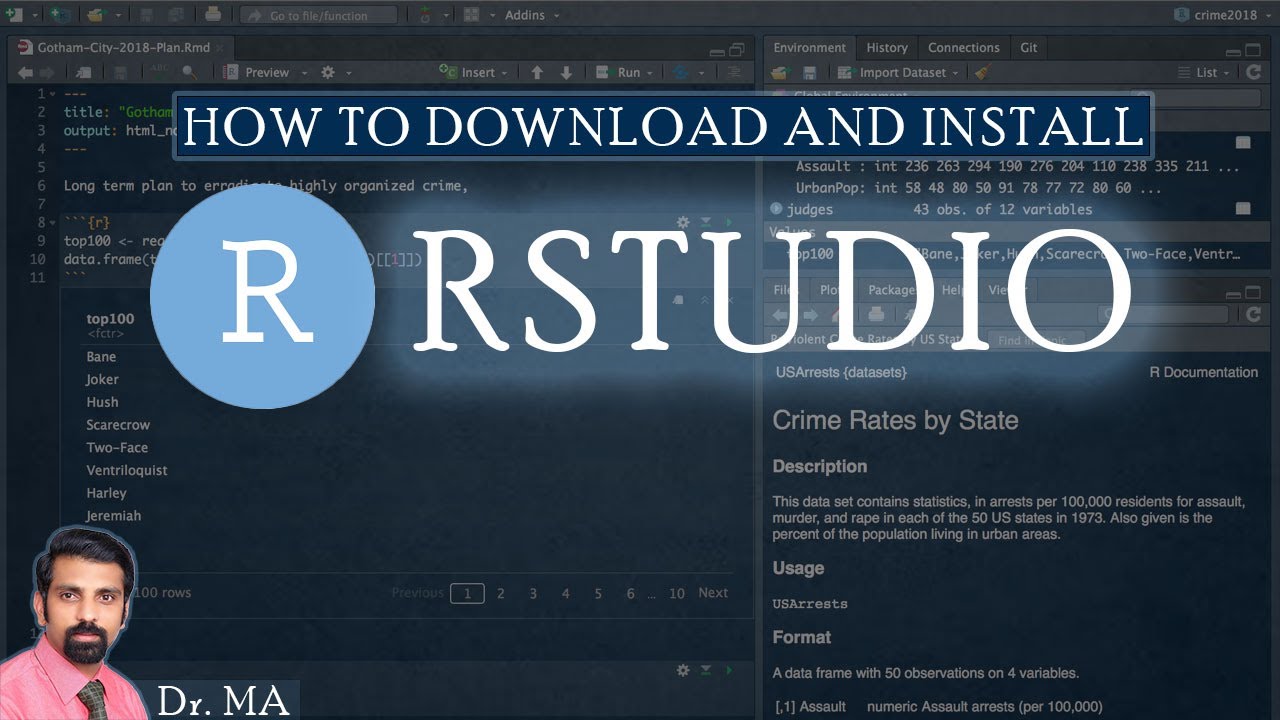
Task: Click the Find/Replace magnifier icon
Action: 189,72
